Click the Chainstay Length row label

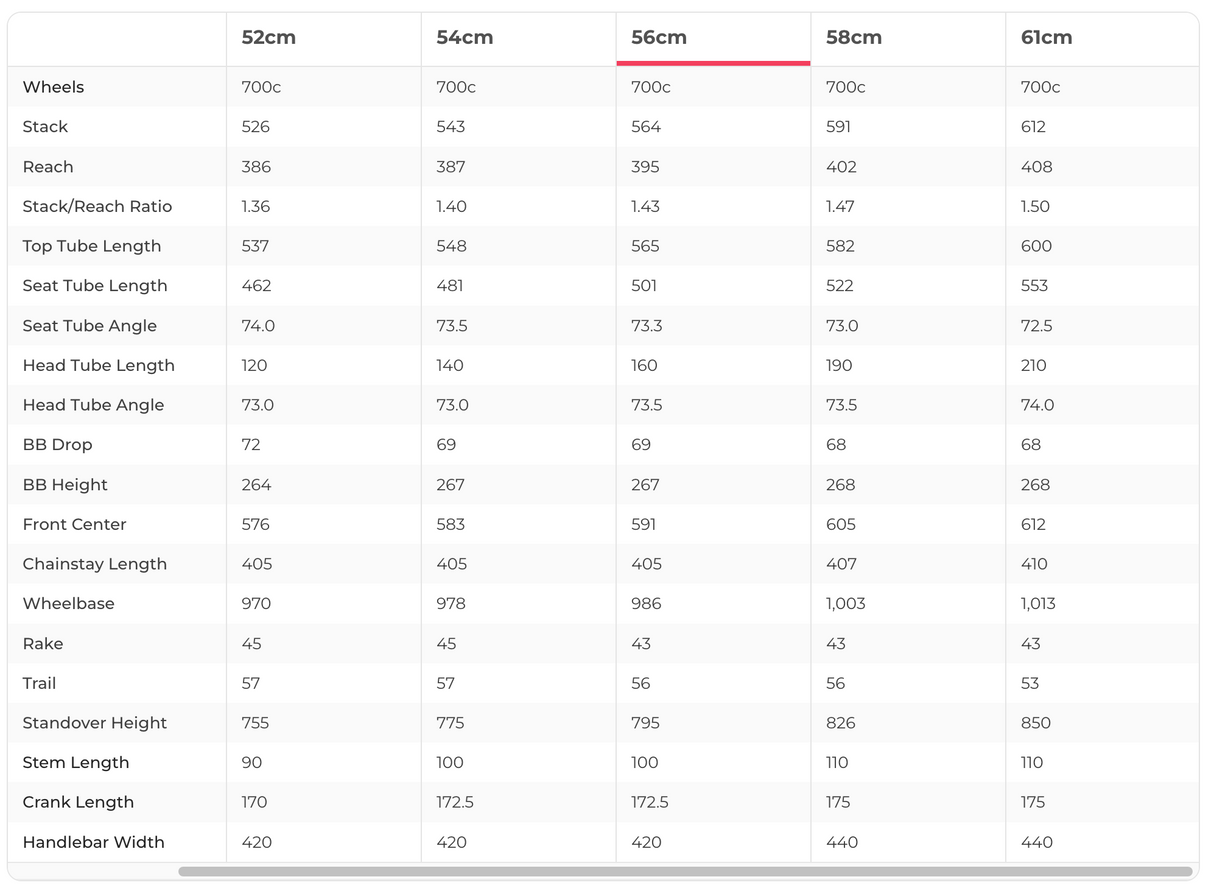coord(94,564)
